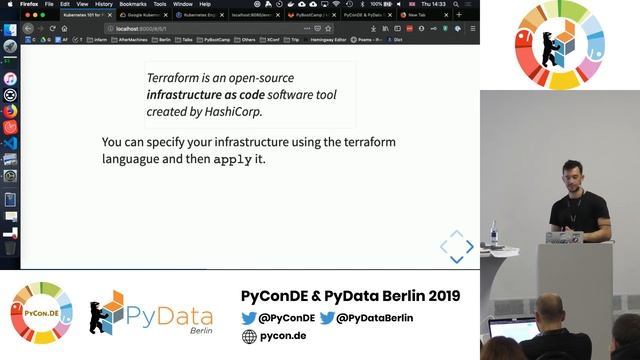Image resolution: width=640 pixels, height=360 pixels.
Task: Open the red extension icon in toolbar
Action: 409,29
